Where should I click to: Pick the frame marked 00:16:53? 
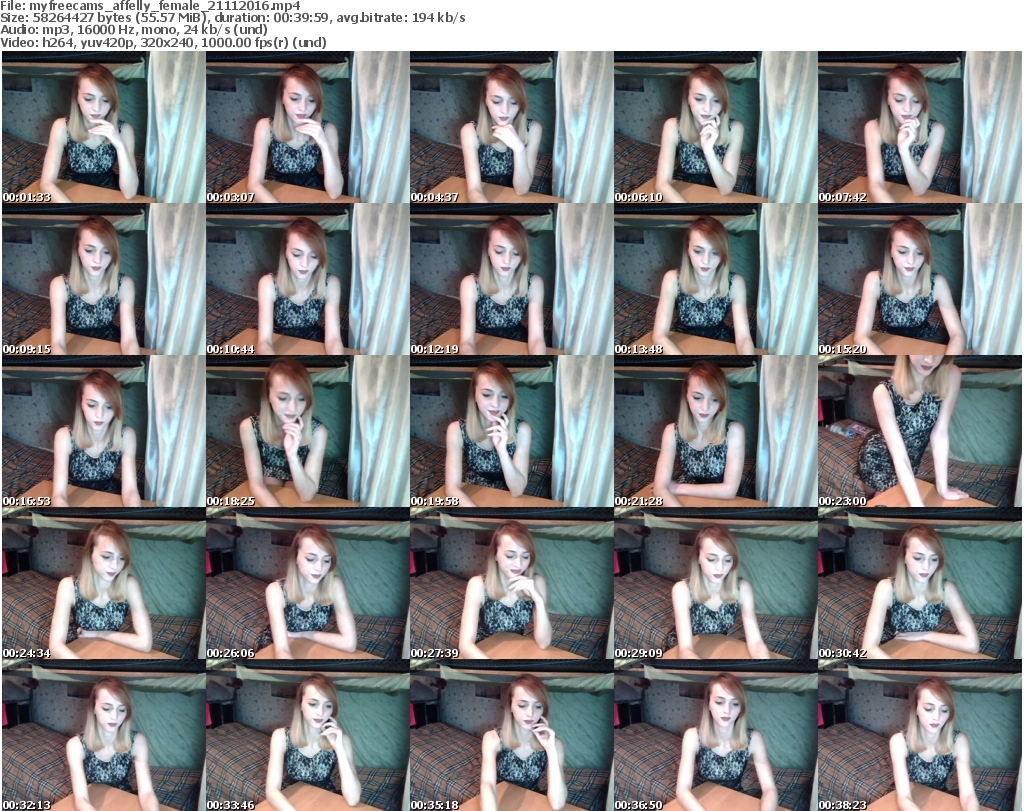[x=104, y=432]
